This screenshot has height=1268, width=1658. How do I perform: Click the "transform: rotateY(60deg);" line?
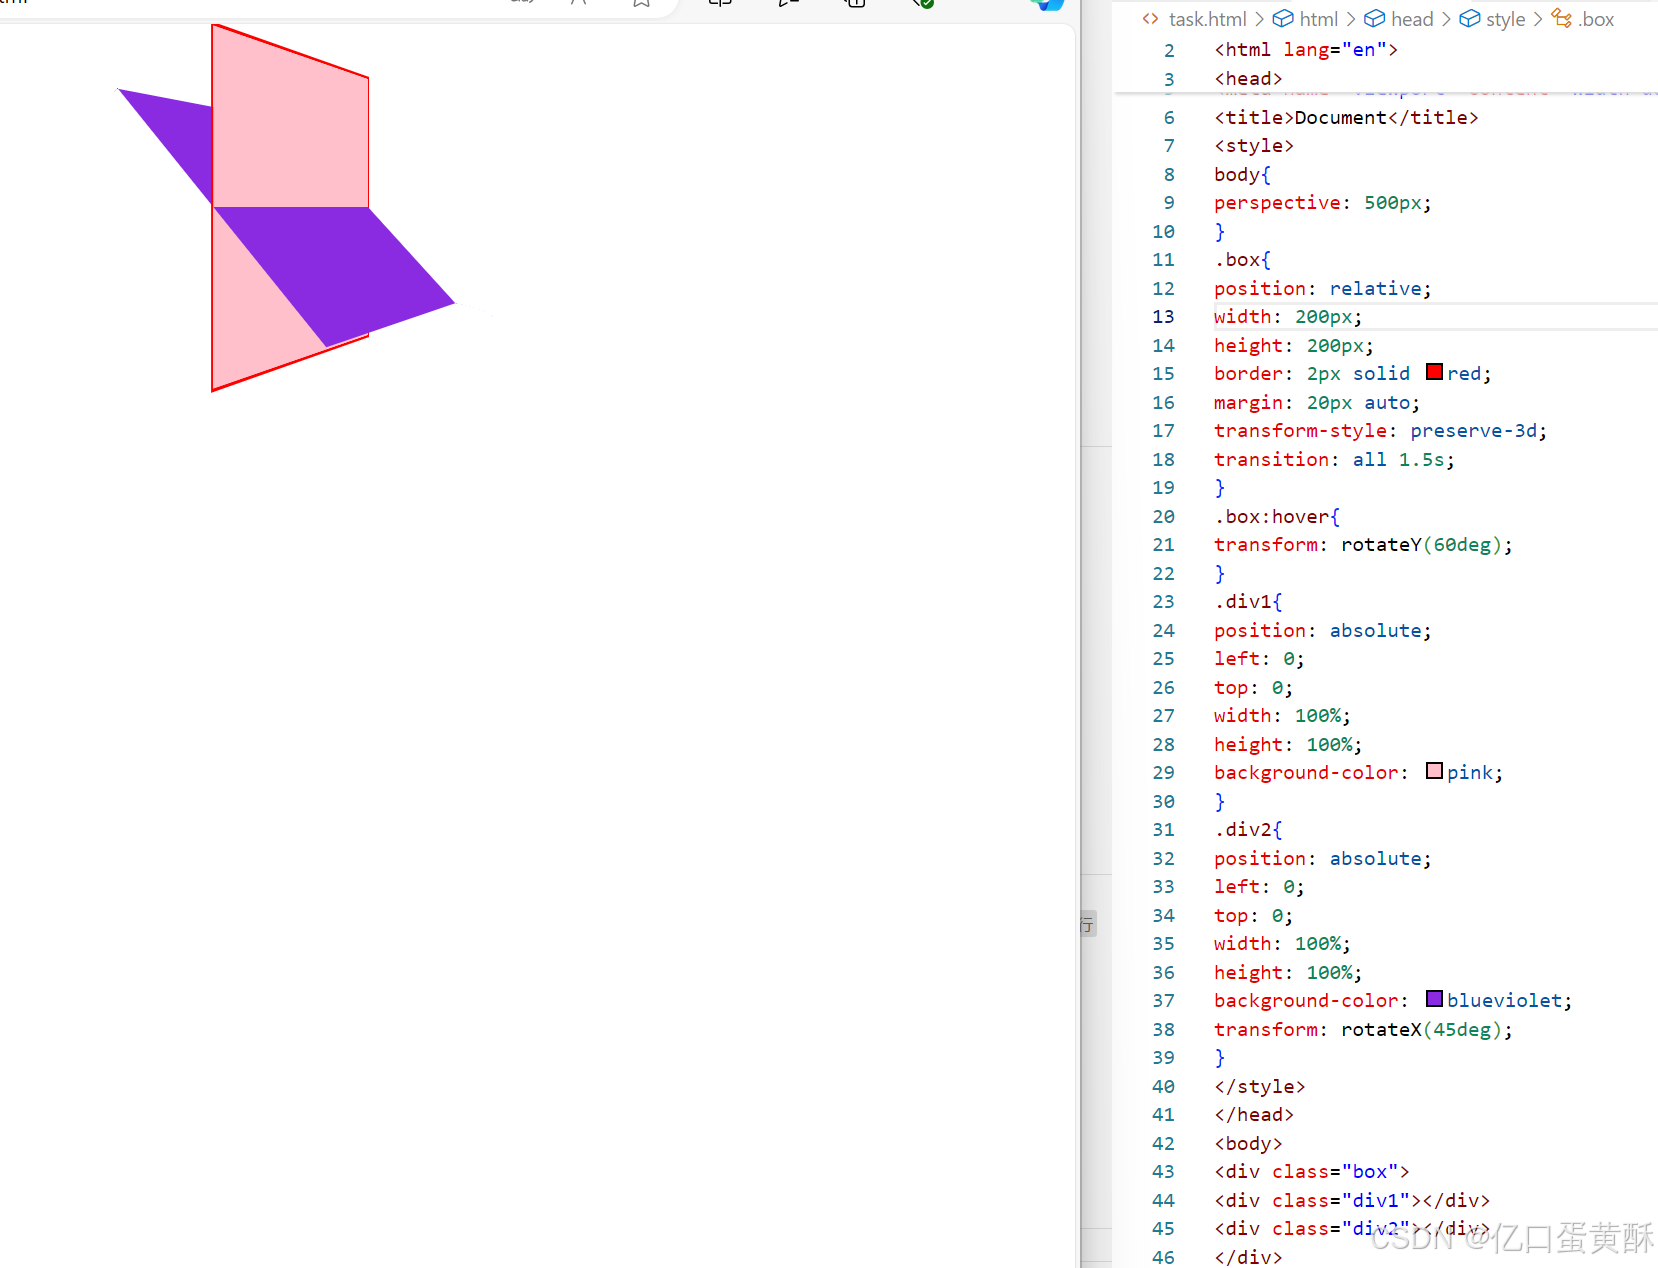1363,545
